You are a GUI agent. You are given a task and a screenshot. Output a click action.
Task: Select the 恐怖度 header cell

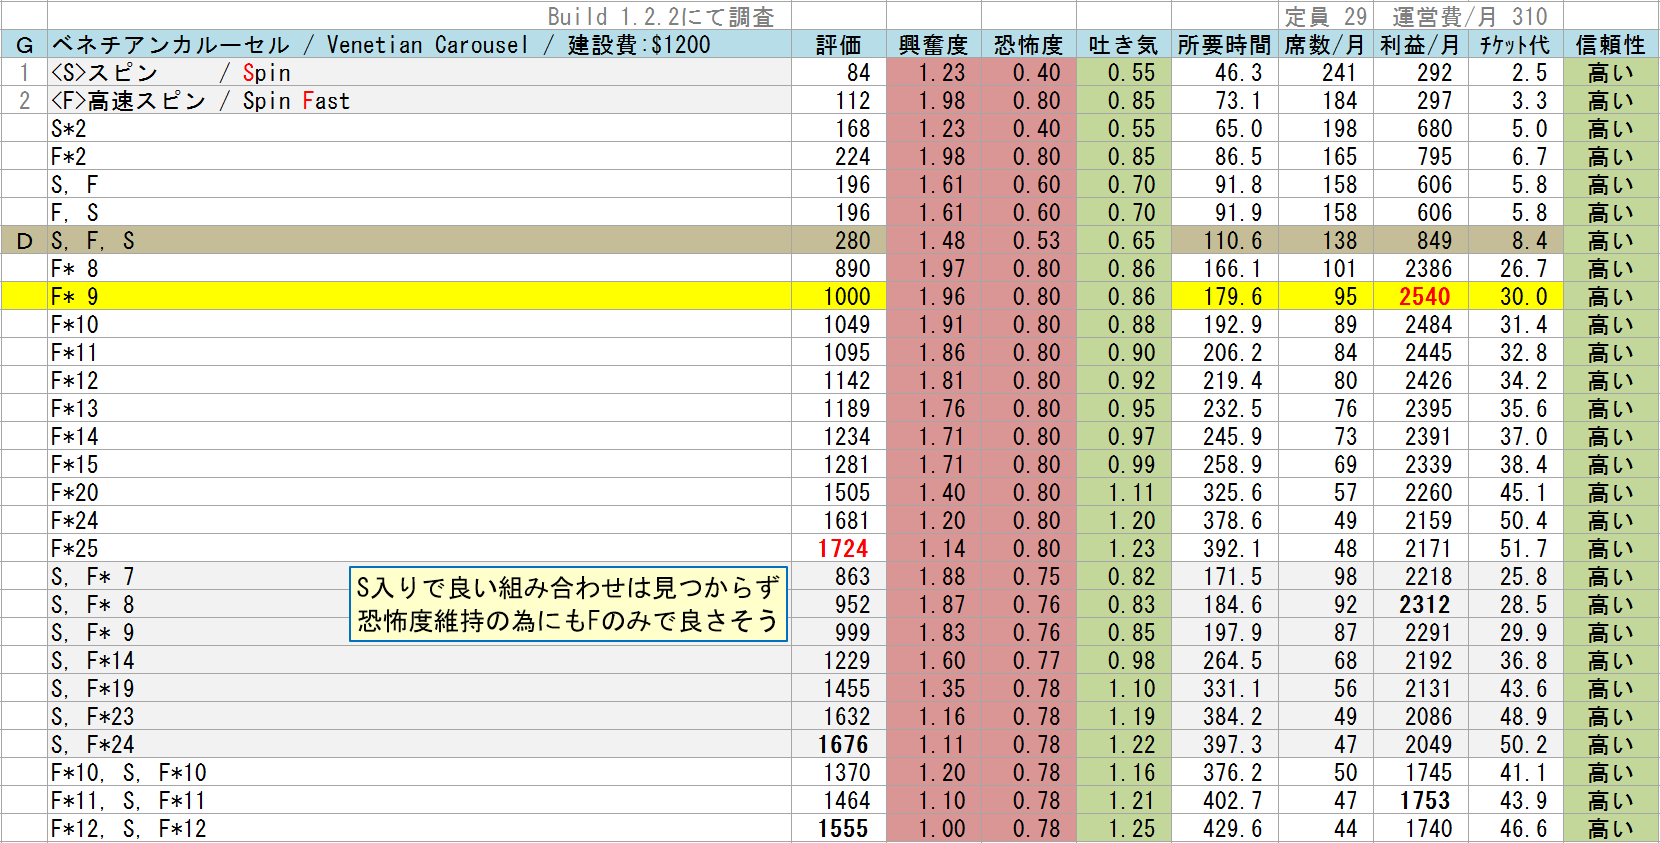pyautogui.click(x=1028, y=45)
